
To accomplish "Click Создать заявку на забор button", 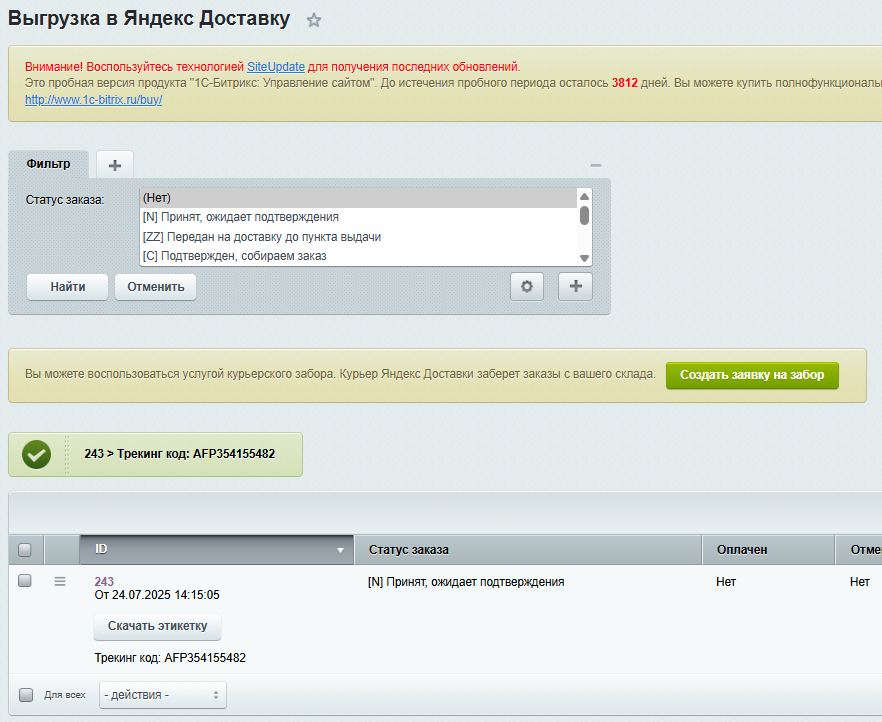I will click(x=752, y=375).
